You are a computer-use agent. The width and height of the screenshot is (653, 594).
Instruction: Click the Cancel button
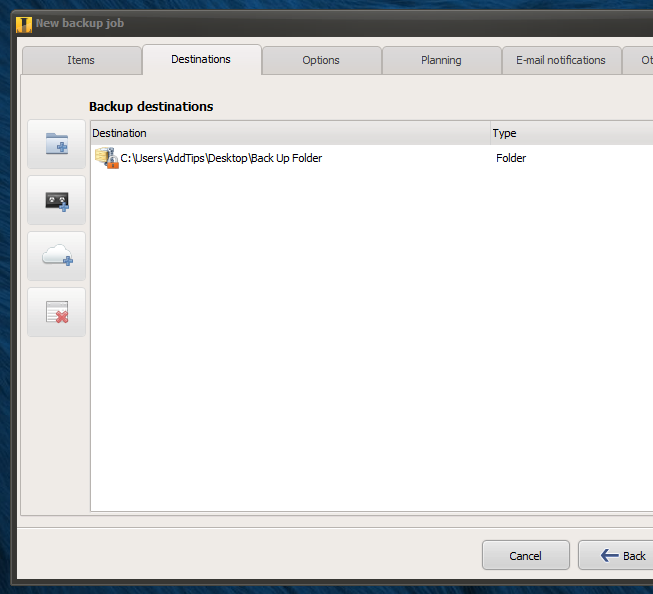(x=526, y=555)
